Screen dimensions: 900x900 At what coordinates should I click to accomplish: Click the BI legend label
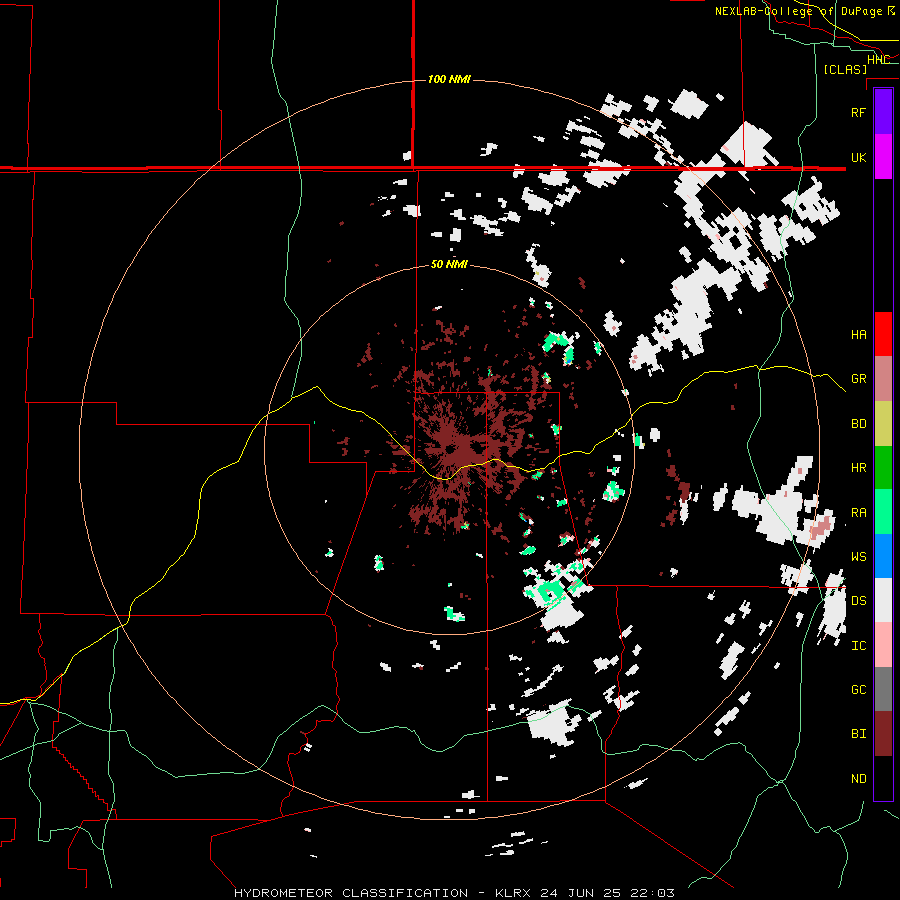[858, 734]
